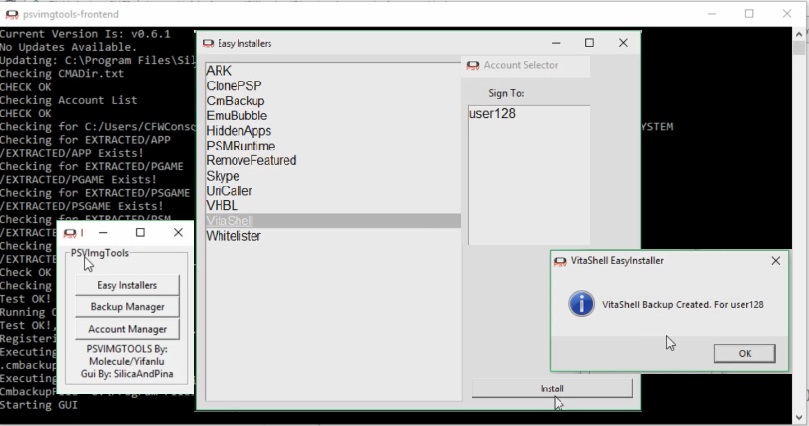Select ARK in the Easy Installers list
Image resolution: width=809 pixels, height=426 pixels.
pos(333,71)
